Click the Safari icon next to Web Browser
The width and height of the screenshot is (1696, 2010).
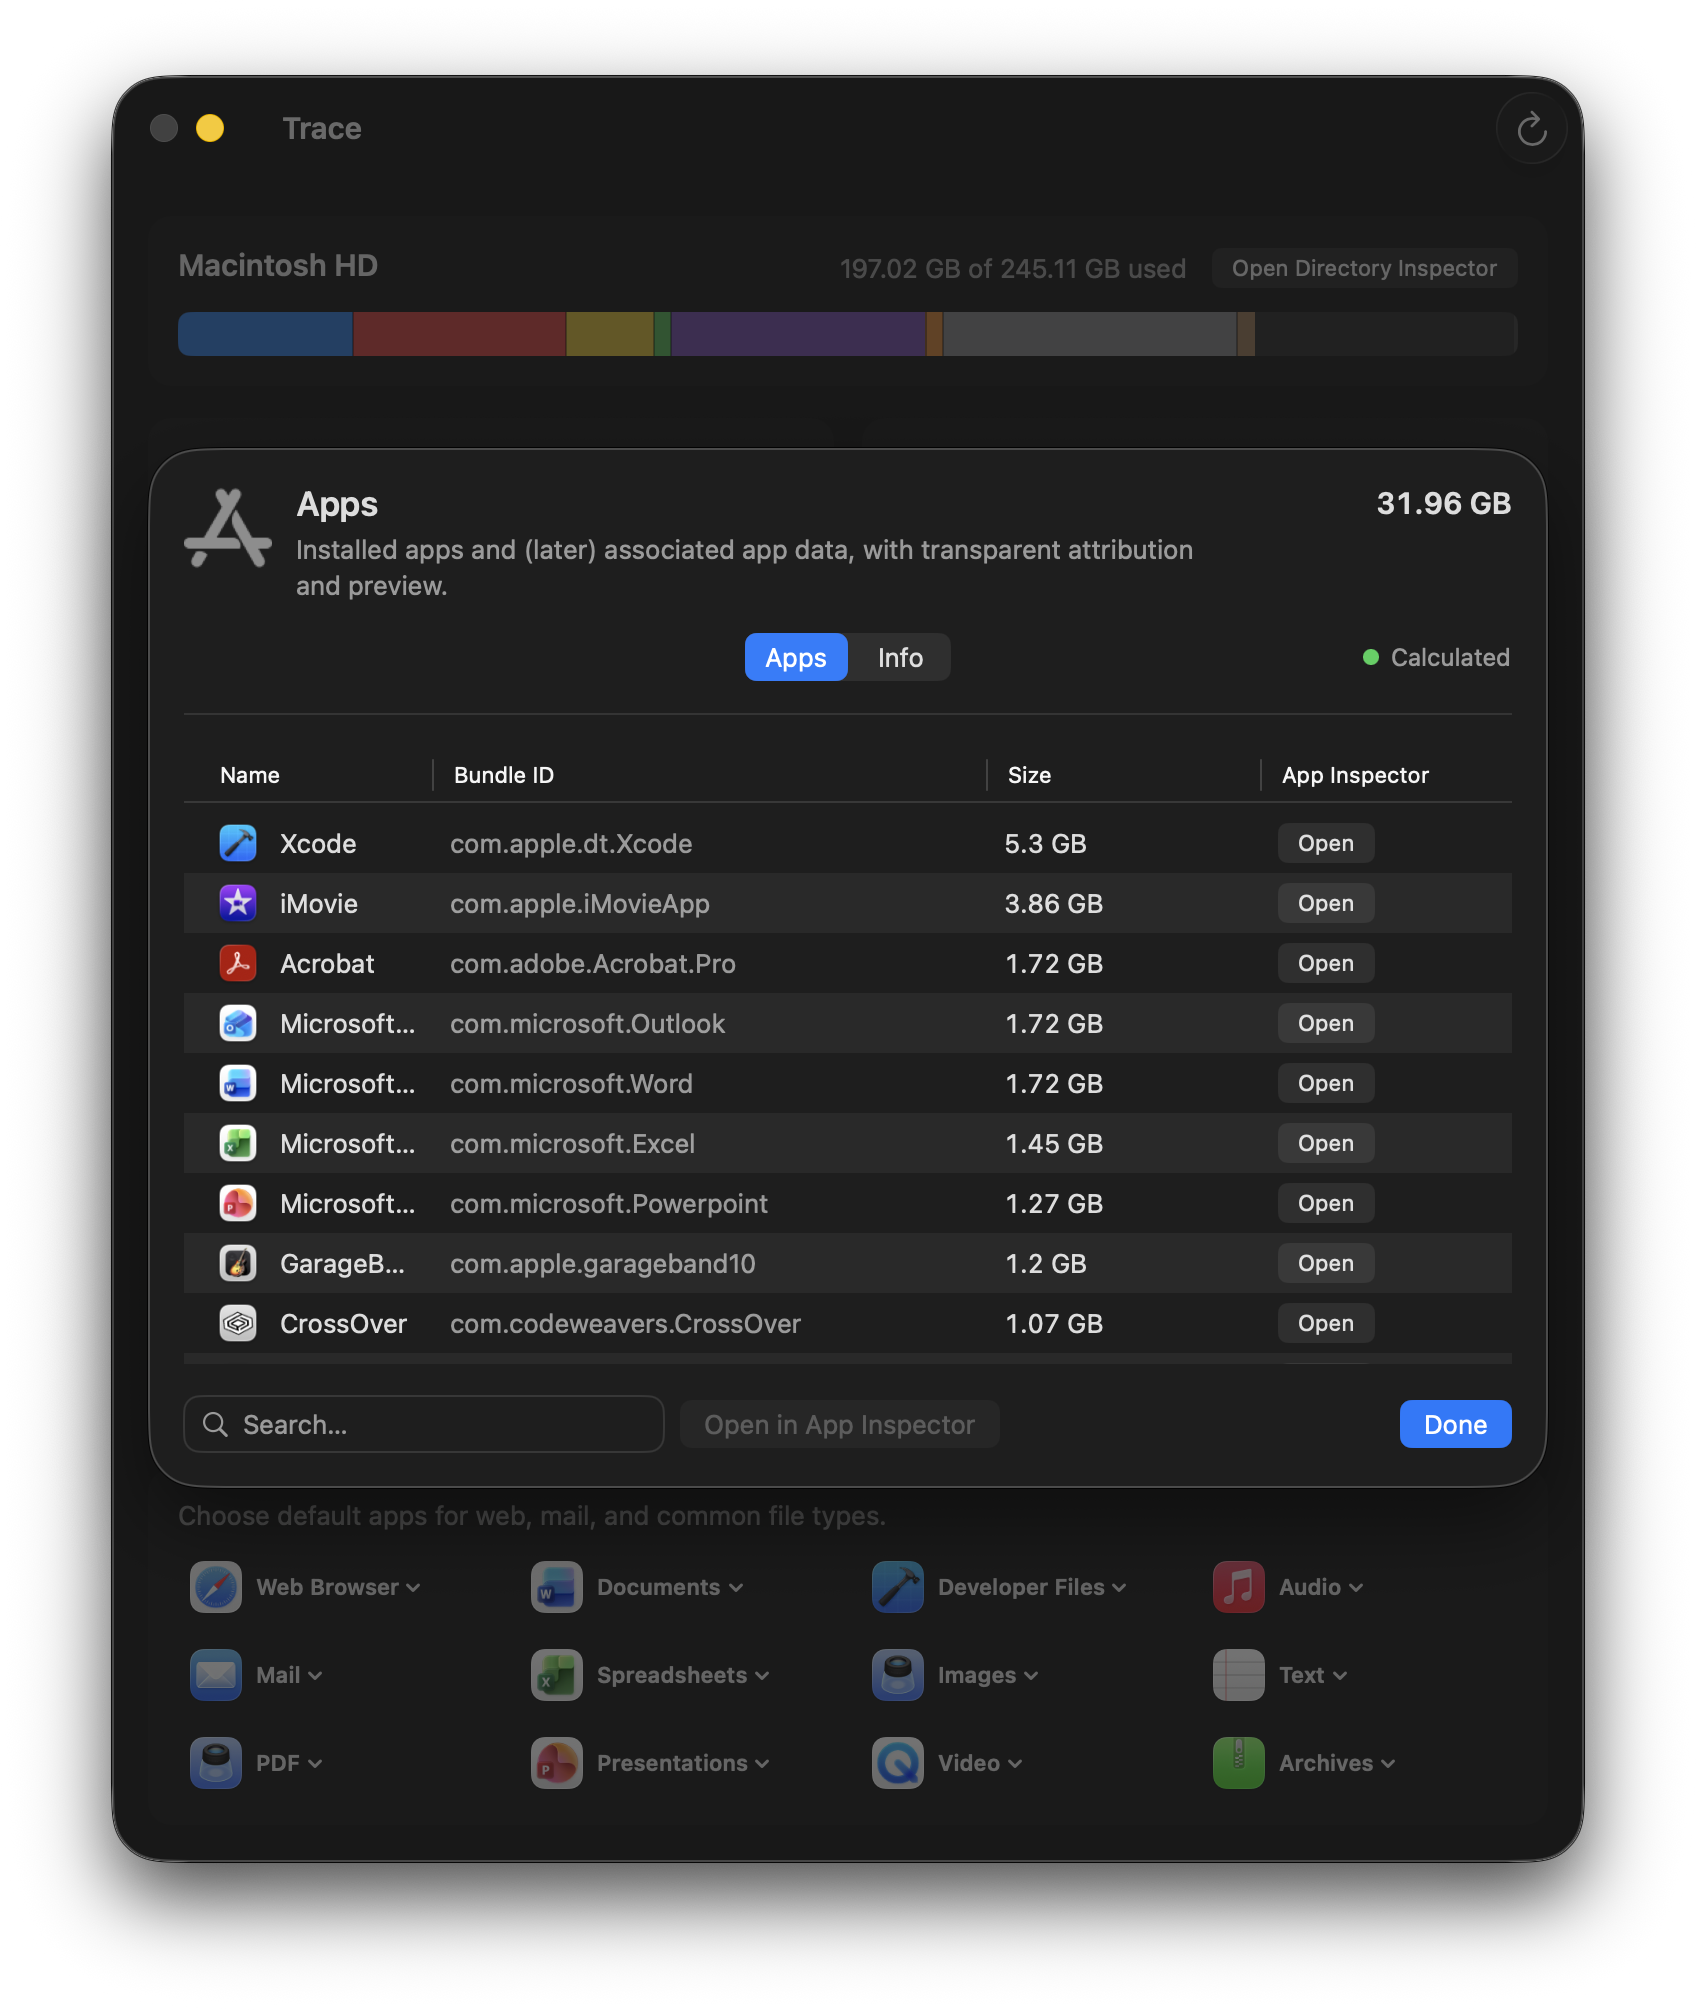[215, 1587]
